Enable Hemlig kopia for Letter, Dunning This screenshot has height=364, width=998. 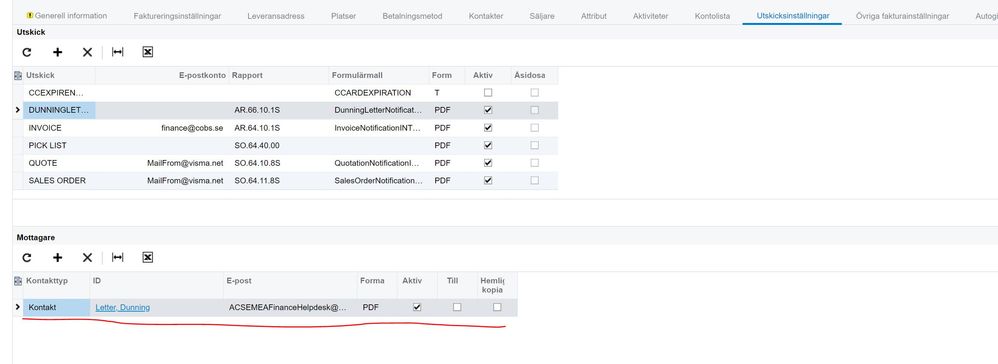point(497,307)
